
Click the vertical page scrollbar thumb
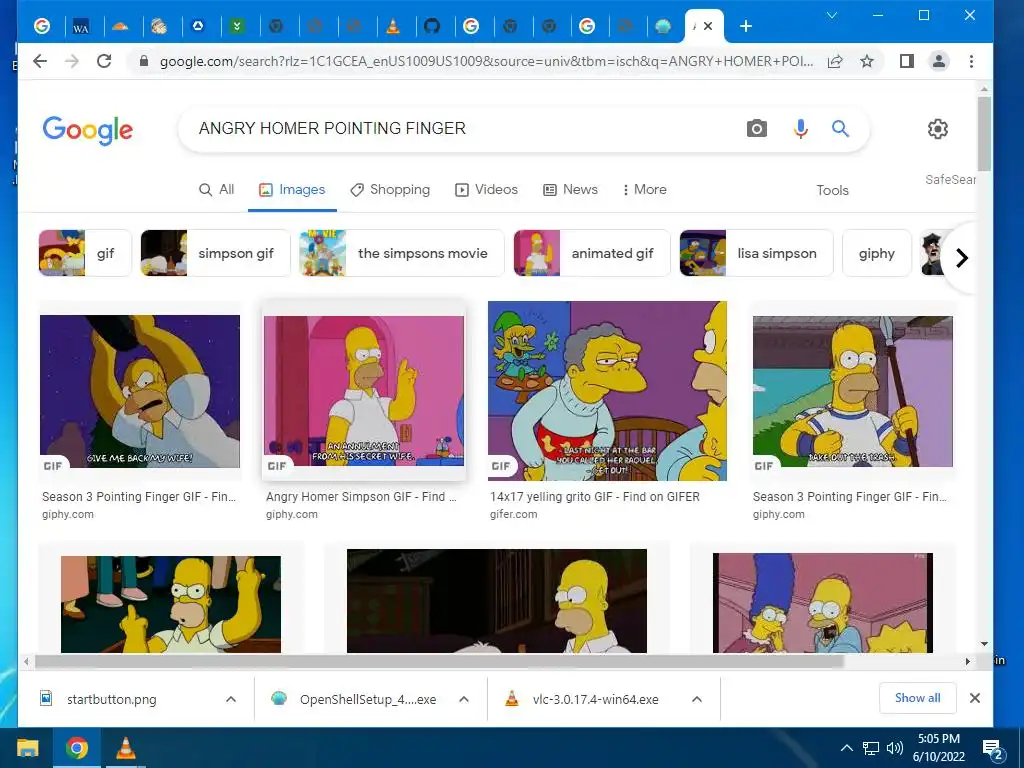(984, 134)
